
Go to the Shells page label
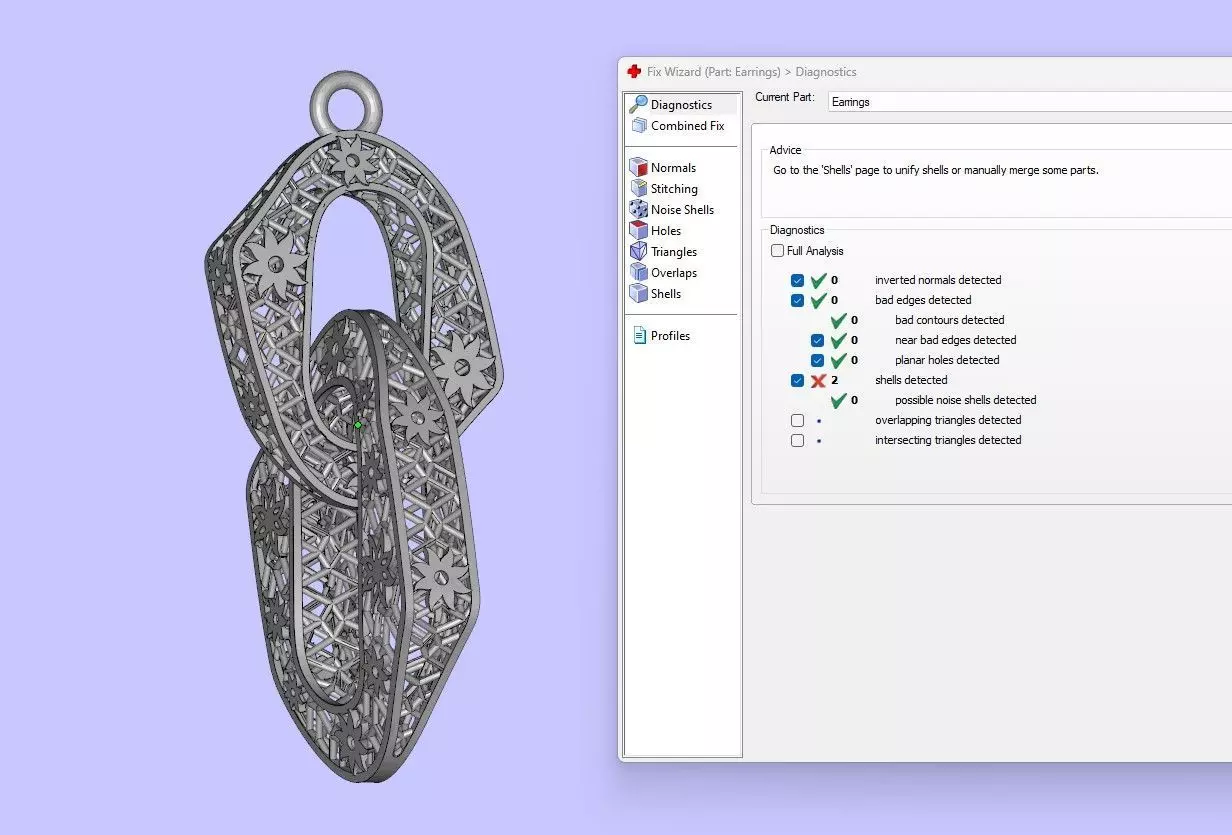(666, 294)
